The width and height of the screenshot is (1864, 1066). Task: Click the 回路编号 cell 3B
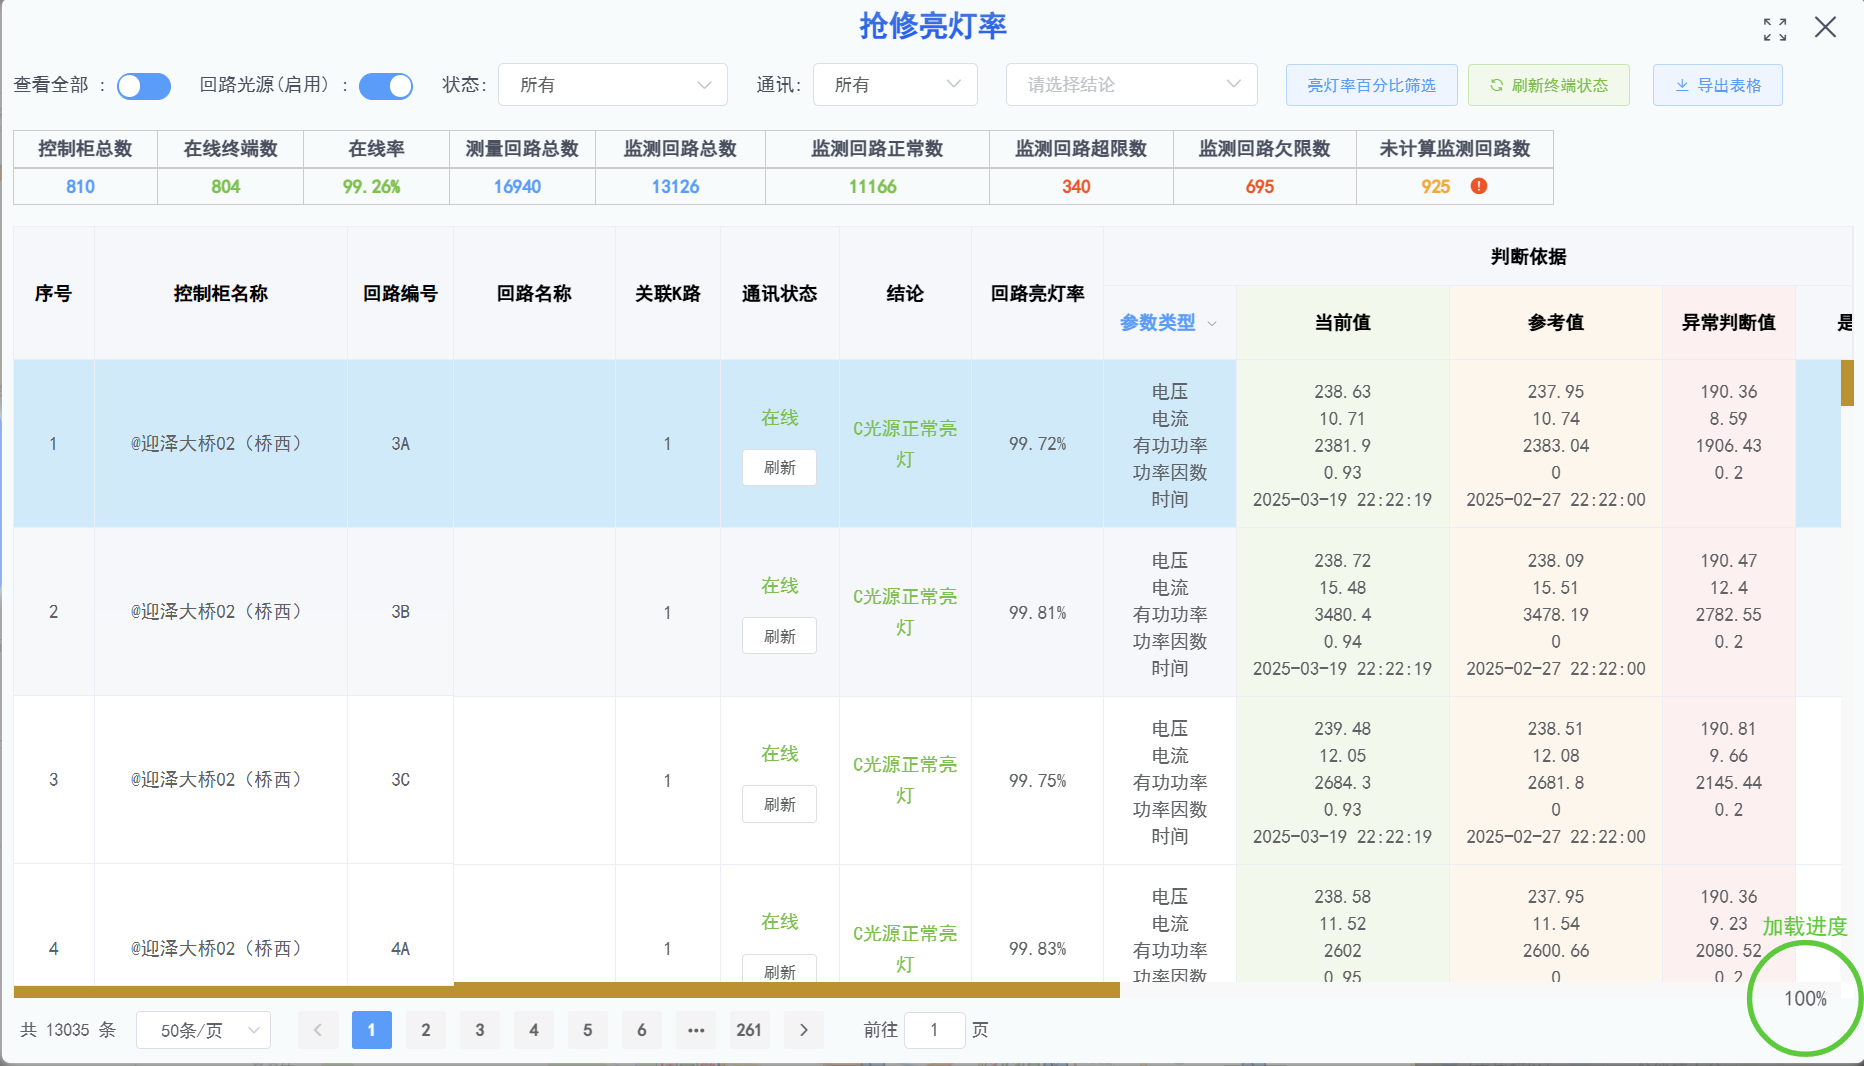coord(400,612)
